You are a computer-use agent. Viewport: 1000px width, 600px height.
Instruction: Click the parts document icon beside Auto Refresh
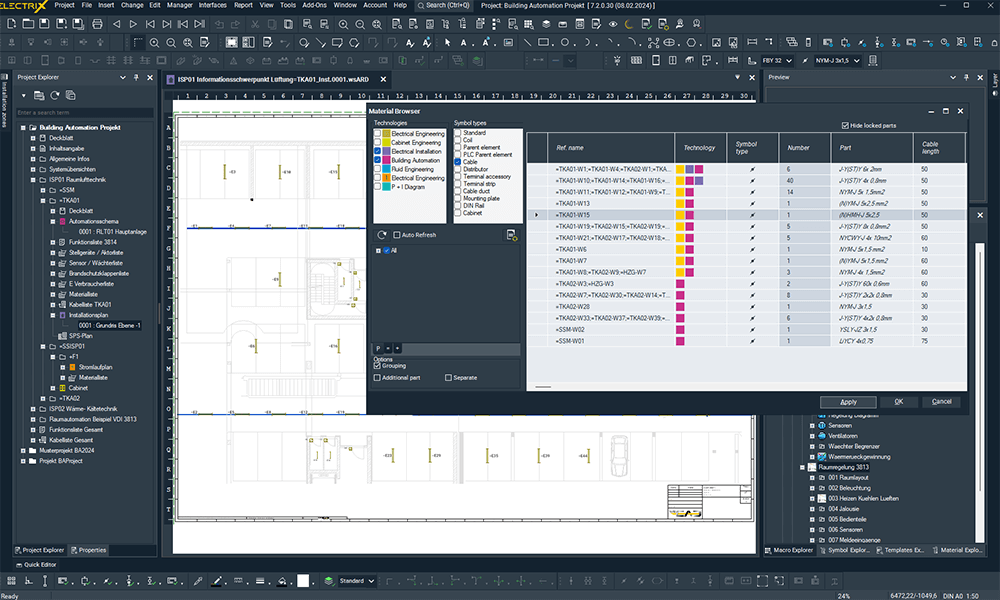point(511,235)
